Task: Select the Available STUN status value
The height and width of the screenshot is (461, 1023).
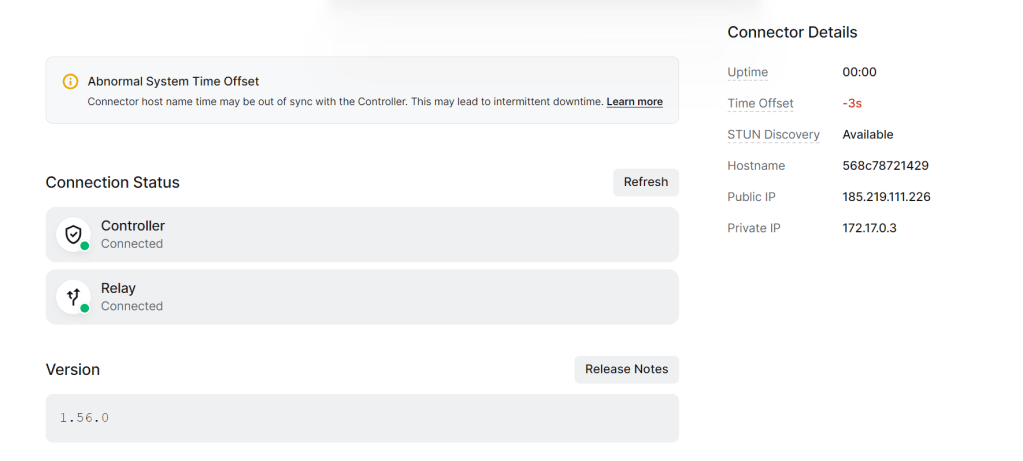Action: click(868, 135)
